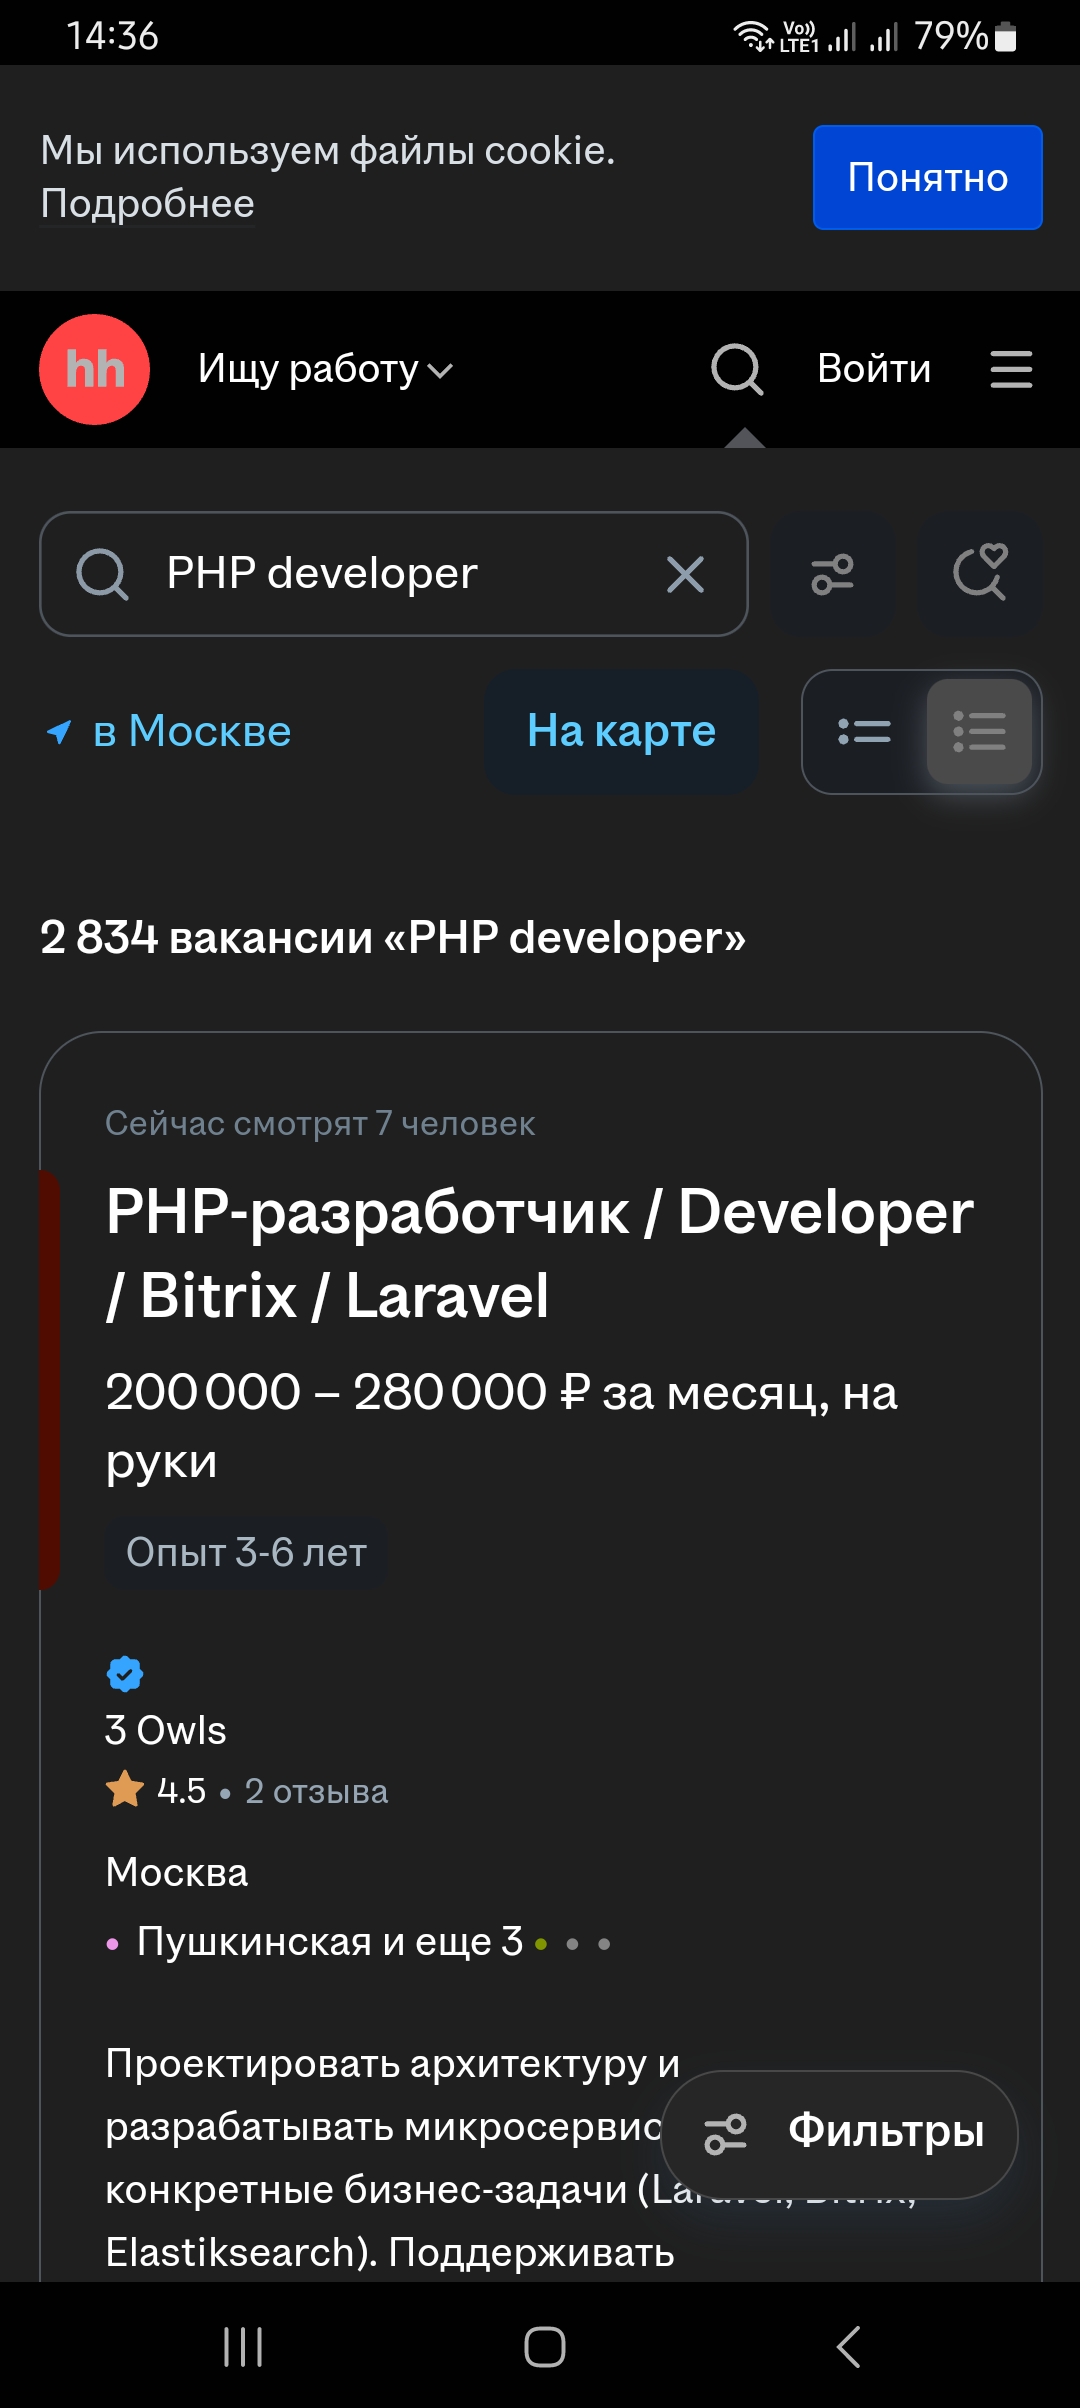Tap the red hh logo
Image resolution: width=1080 pixels, height=2408 pixels.
[95, 369]
